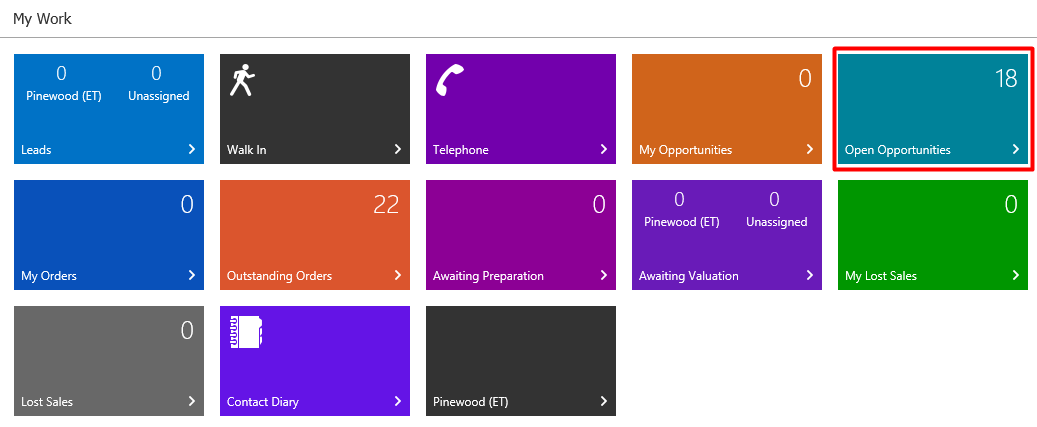Click the arrow chevron on Leads tile
The width and height of the screenshot is (1037, 427).
(191, 150)
